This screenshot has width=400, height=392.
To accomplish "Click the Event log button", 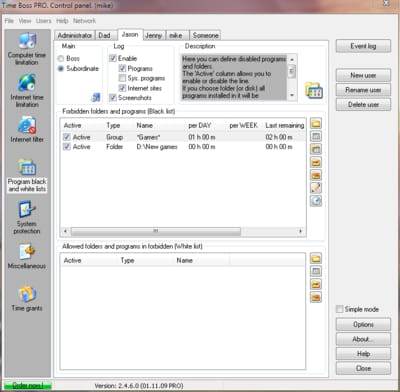I will [363, 46].
